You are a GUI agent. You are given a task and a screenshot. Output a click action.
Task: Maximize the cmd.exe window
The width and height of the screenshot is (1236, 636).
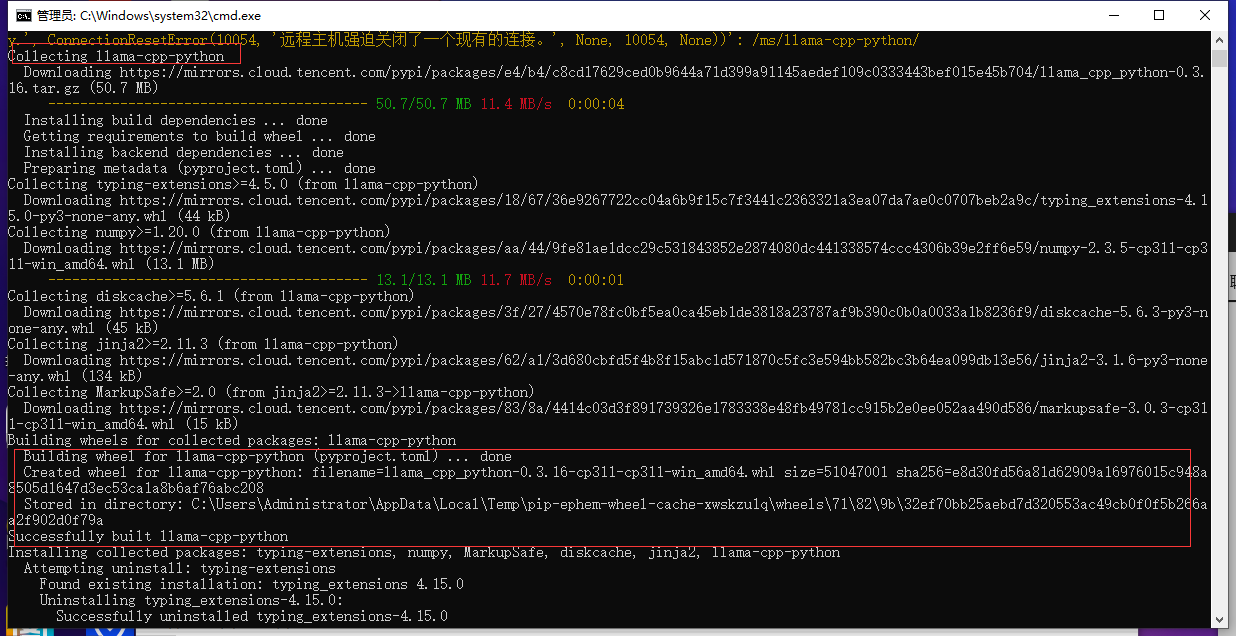1159,15
